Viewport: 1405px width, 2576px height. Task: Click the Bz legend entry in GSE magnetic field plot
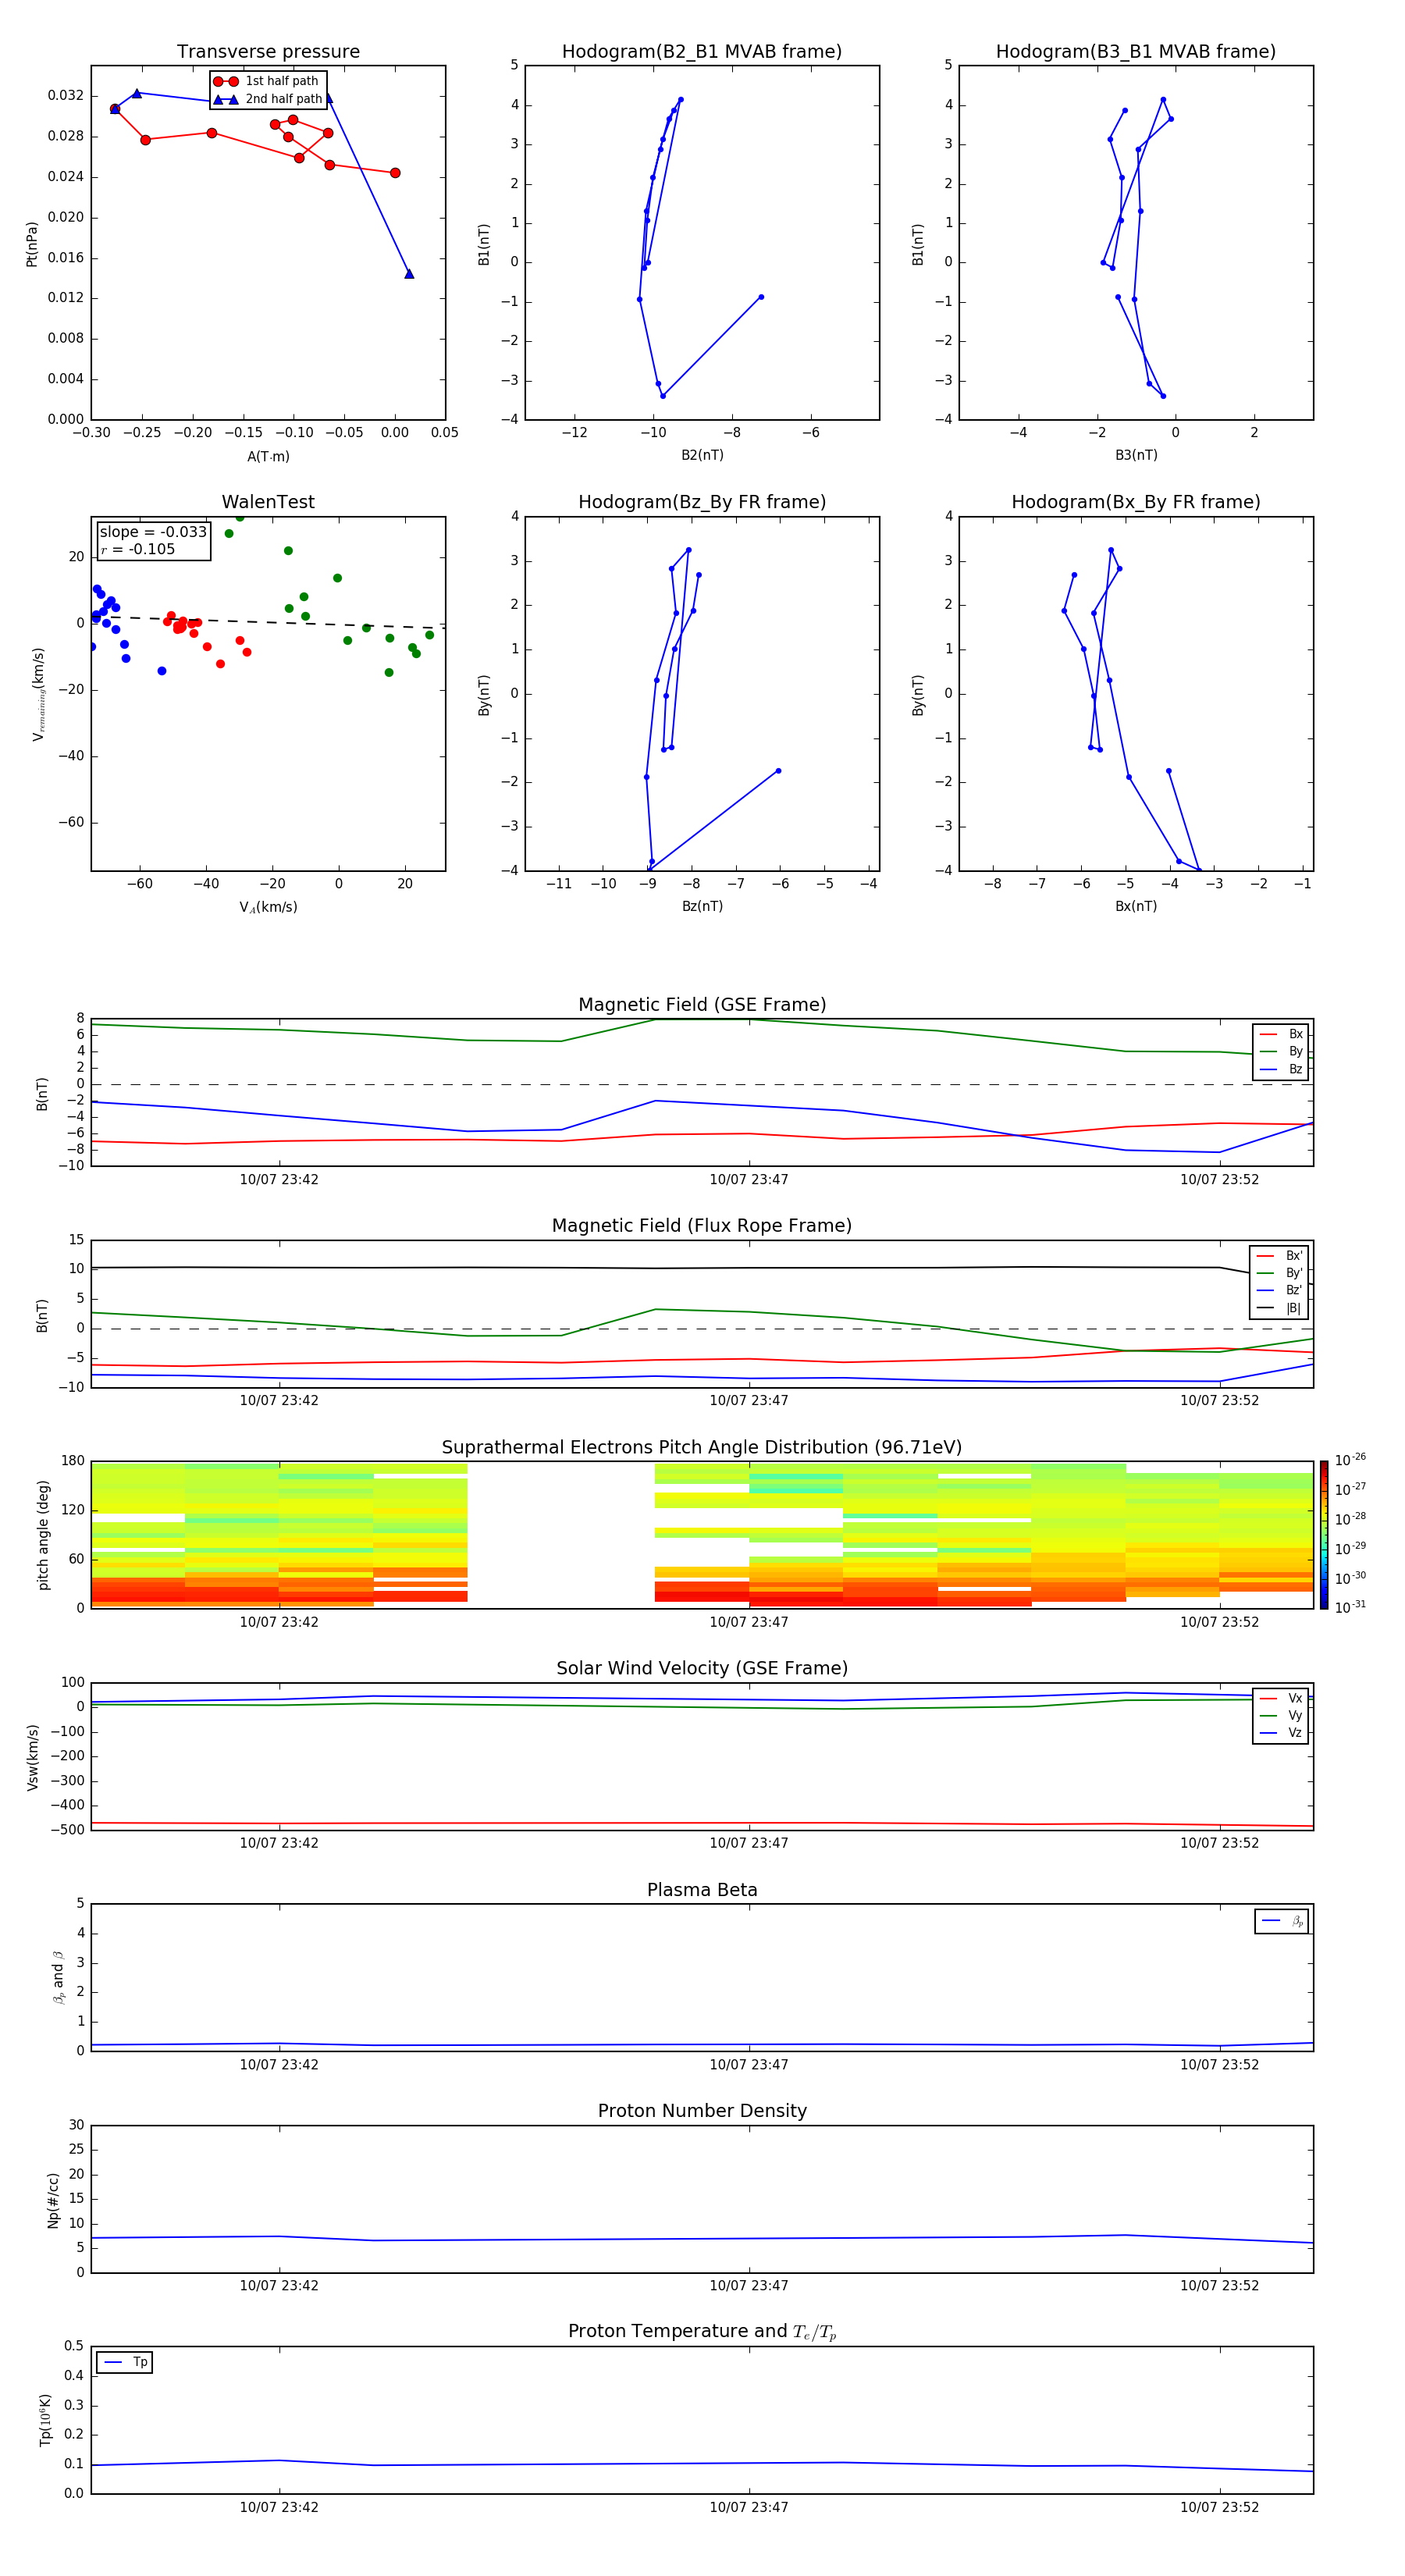point(1281,1069)
